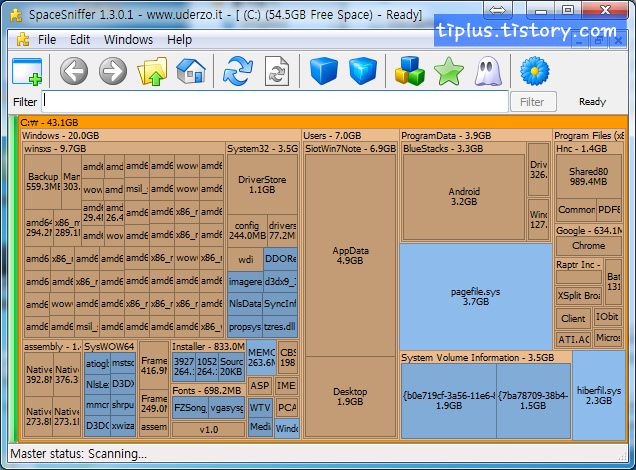
Task: Click the green star tag icon
Action: tap(449, 71)
